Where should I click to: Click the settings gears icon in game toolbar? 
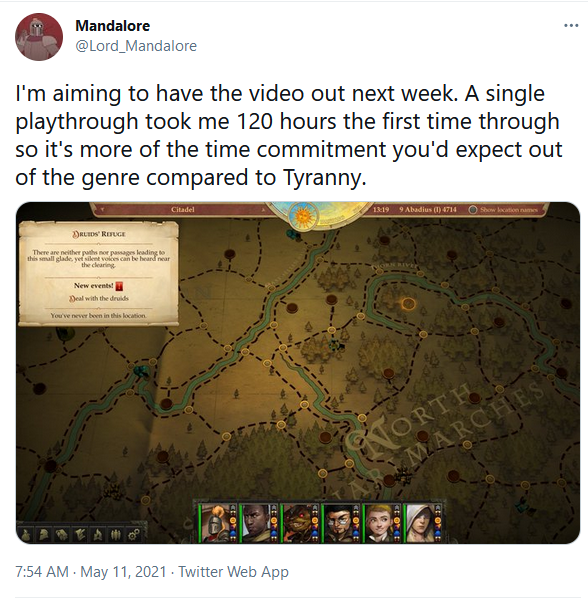pos(134,535)
